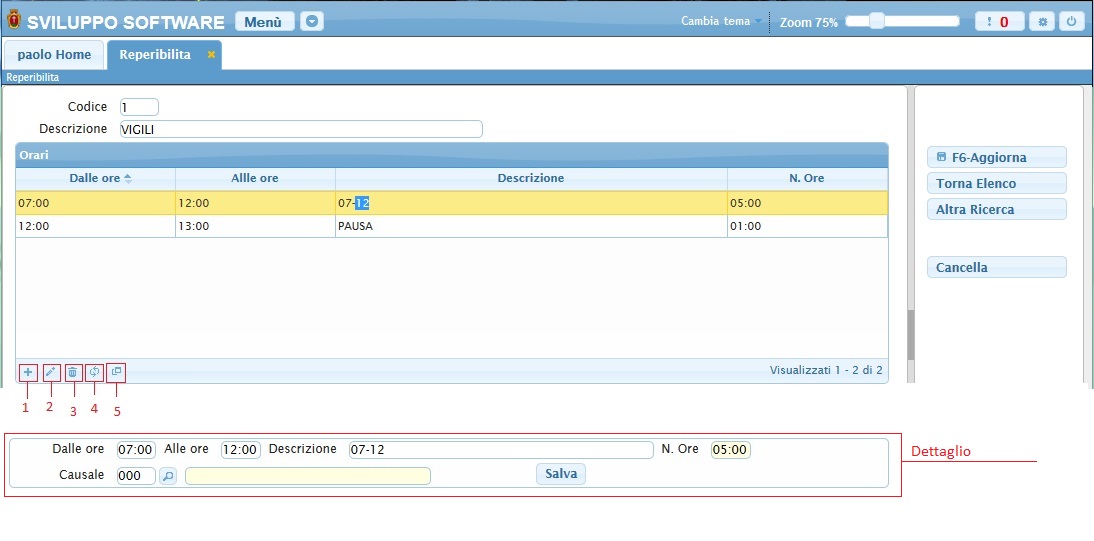Click the Salva button
This screenshot has height=541, width=1094.
click(x=561, y=474)
